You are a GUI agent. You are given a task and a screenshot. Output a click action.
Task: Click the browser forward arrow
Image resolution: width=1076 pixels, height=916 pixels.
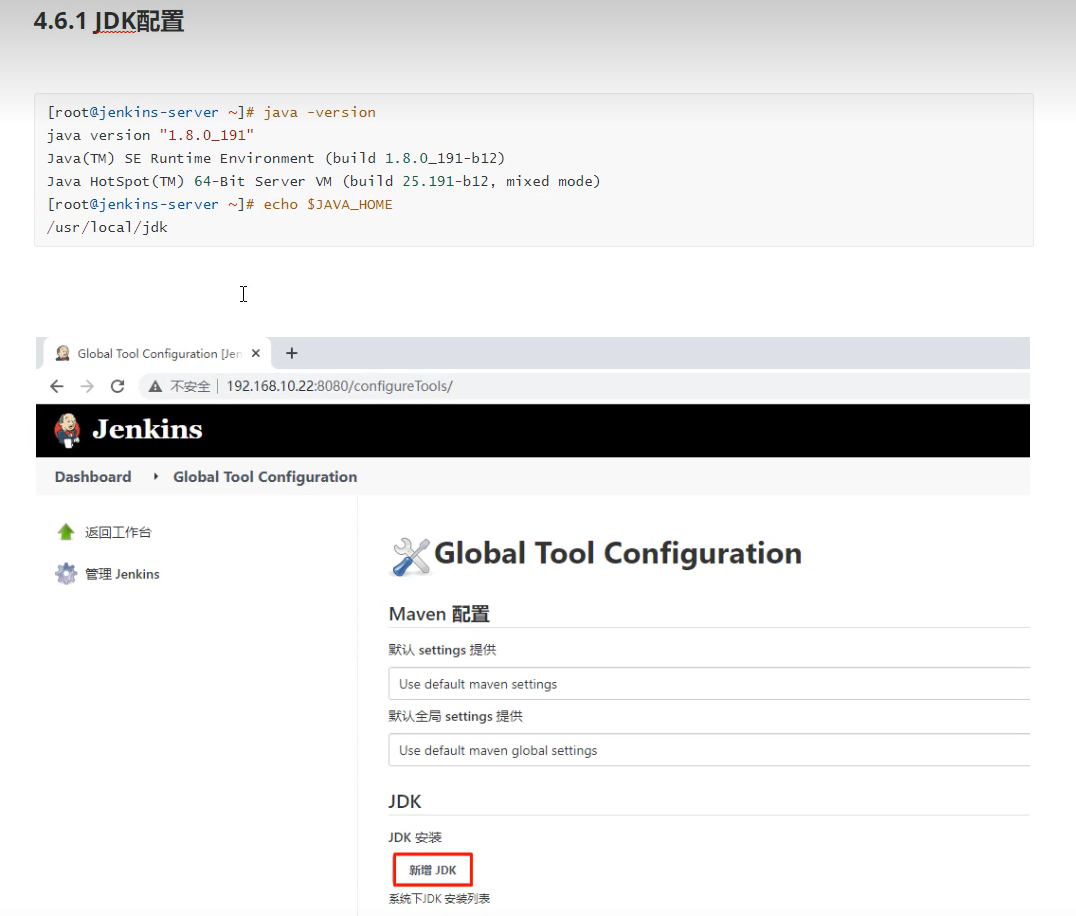[87, 386]
